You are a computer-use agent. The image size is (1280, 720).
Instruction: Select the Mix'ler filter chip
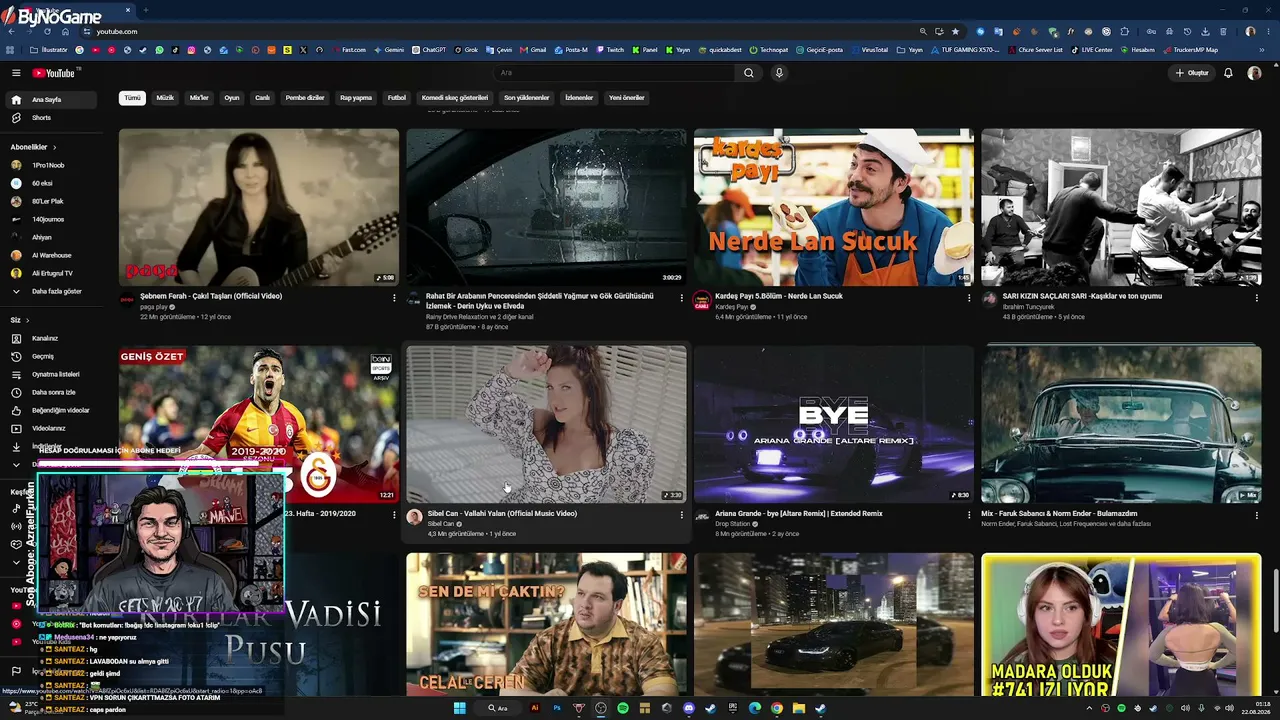click(199, 98)
